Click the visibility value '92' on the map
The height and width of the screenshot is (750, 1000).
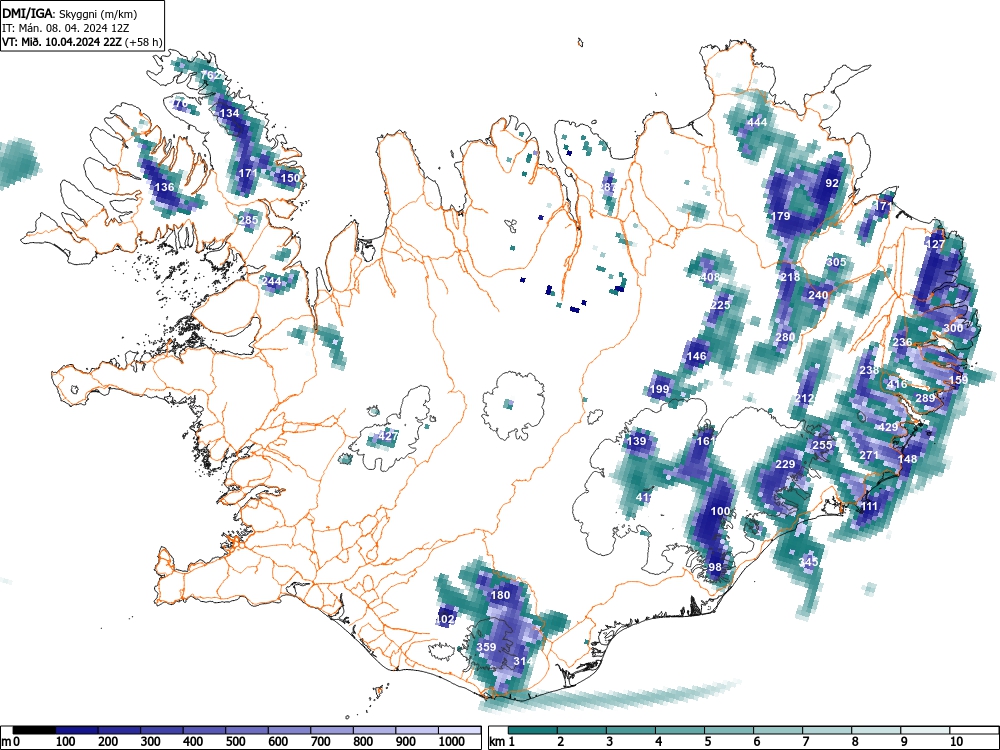coord(832,182)
